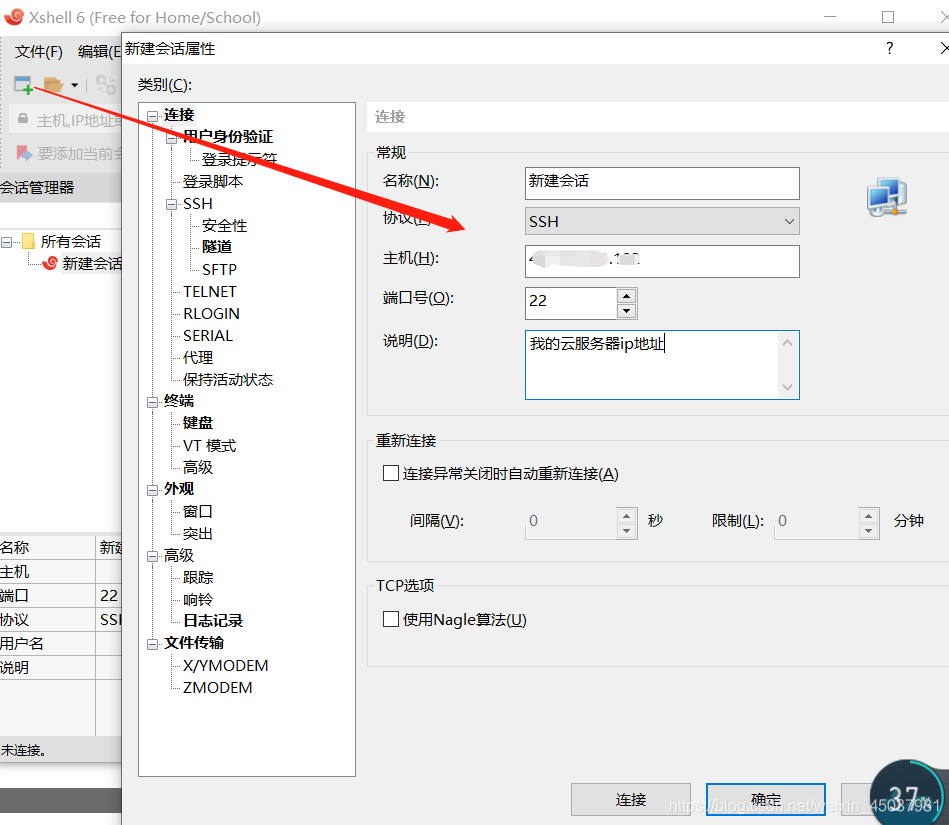This screenshot has height=825, width=949.
Task: Collapse the SSH tree node
Action: pyautogui.click(x=172, y=205)
